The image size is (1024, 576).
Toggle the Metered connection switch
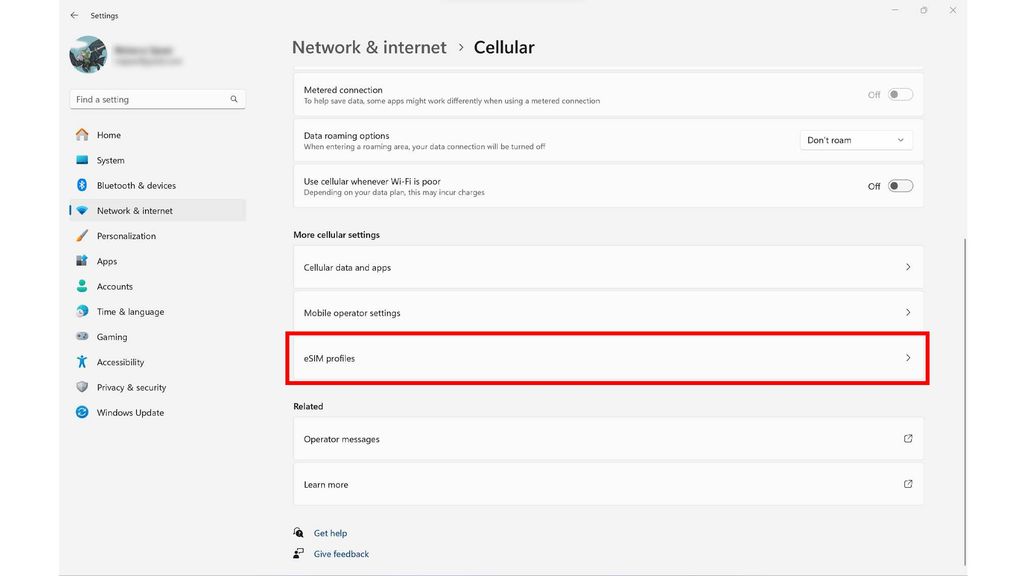coord(898,92)
